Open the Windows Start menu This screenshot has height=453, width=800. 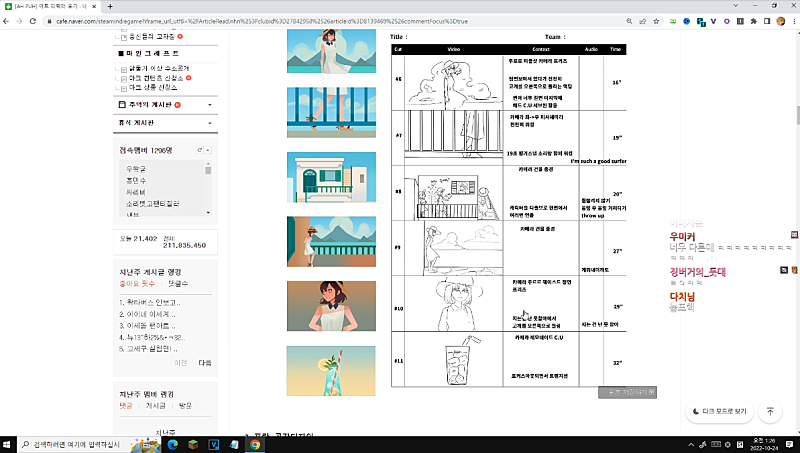tap(8, 444)
